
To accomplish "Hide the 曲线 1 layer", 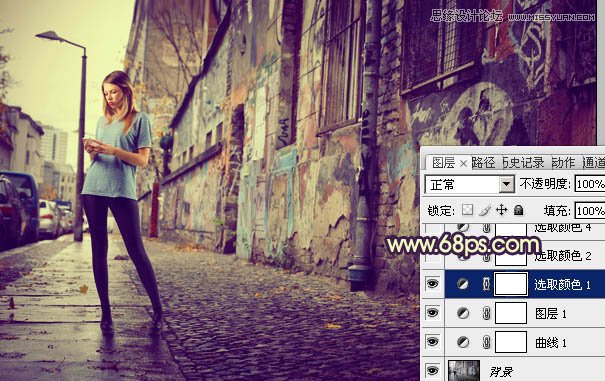I will coord(433,342).
